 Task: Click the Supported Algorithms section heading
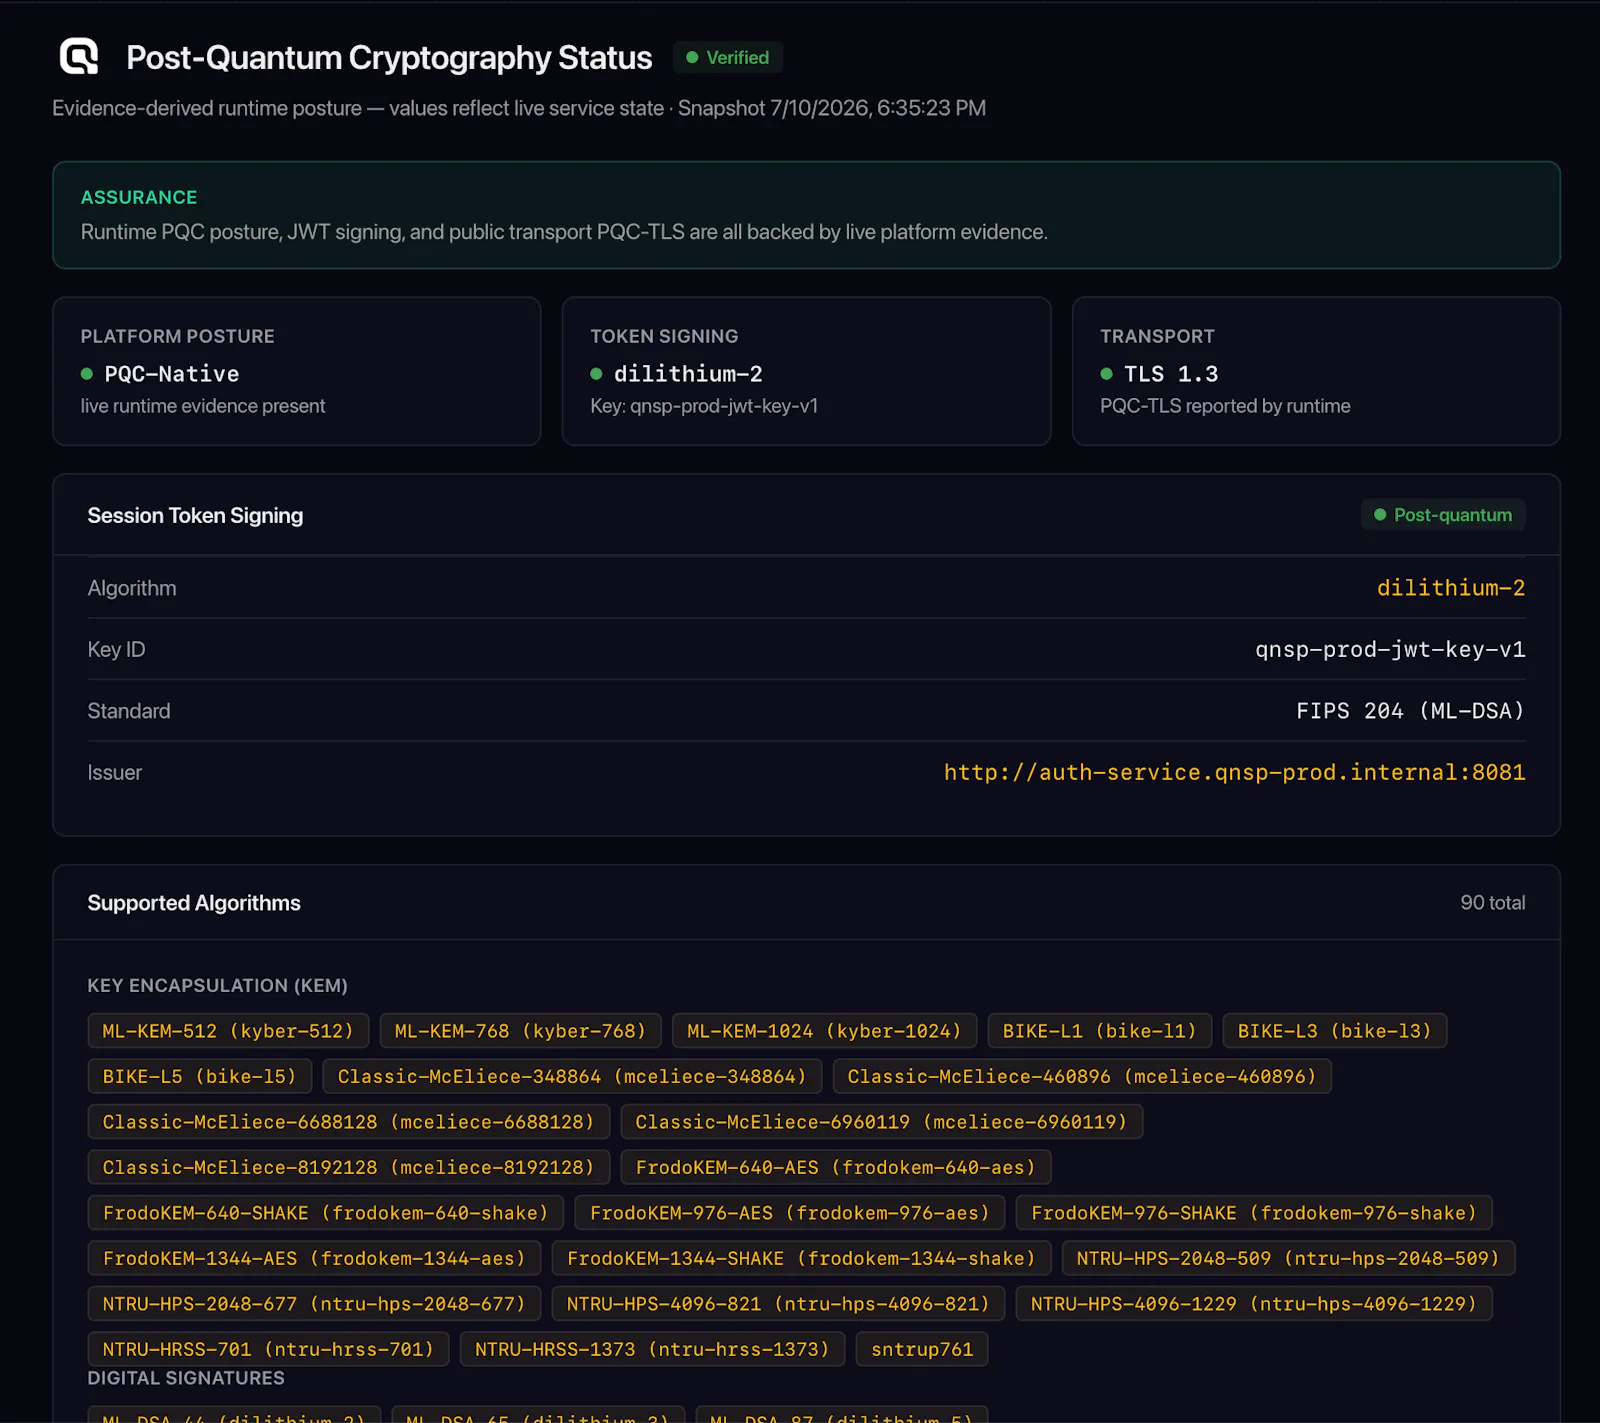click(x=194, y=903)
